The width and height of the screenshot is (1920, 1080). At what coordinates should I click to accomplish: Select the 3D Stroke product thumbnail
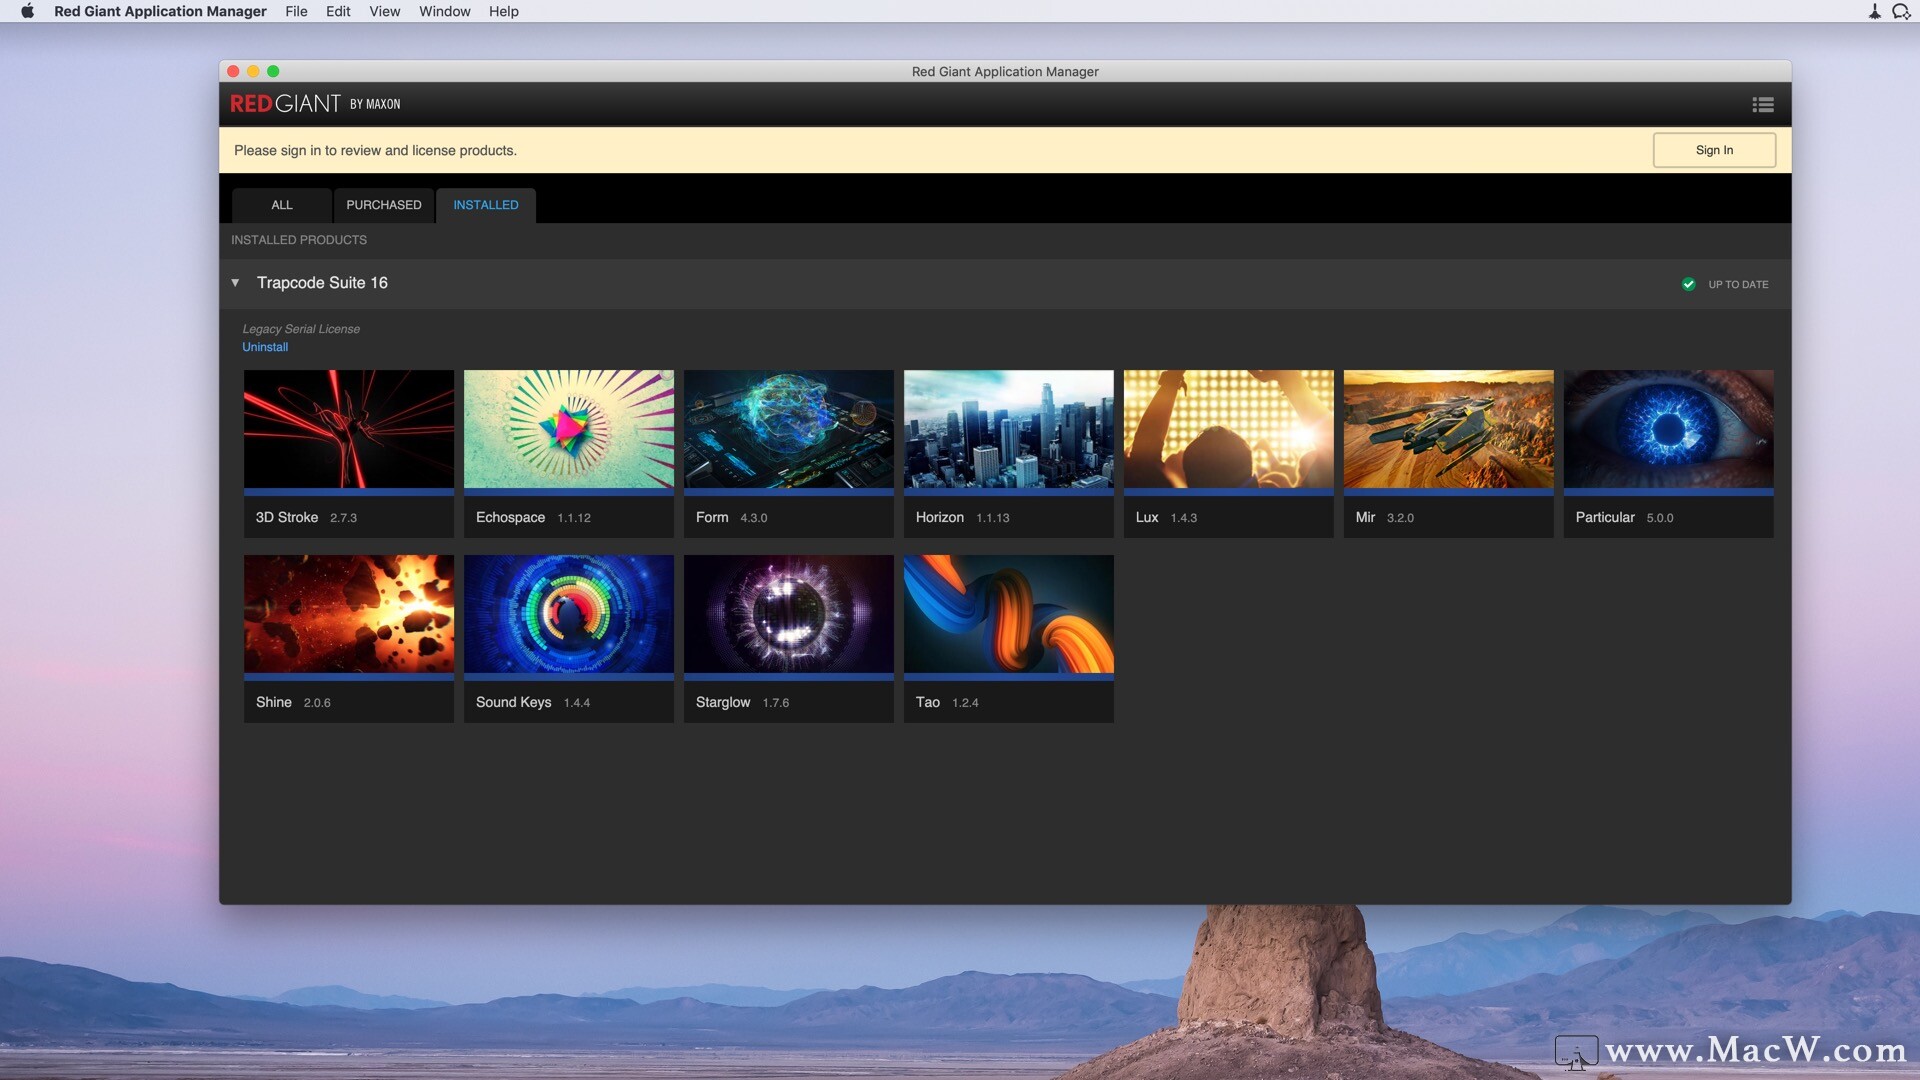[x=348, y=429]
